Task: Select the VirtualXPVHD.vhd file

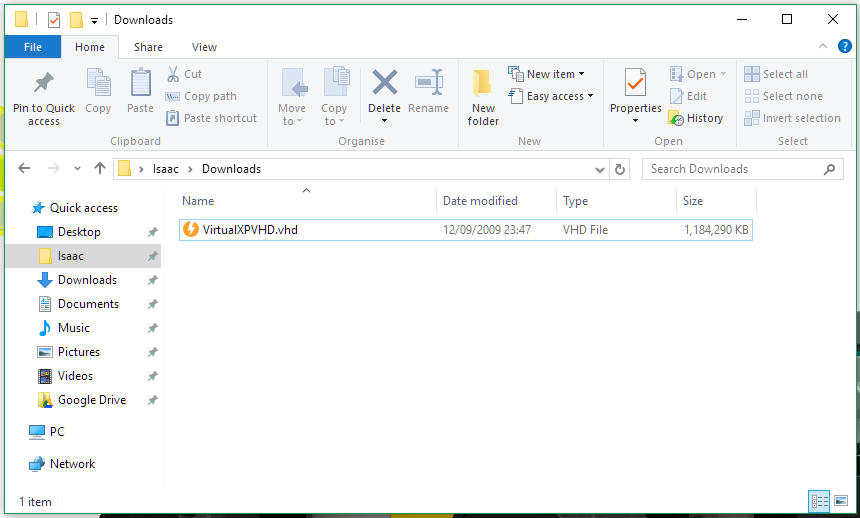Action: click(x=466, y=230)
